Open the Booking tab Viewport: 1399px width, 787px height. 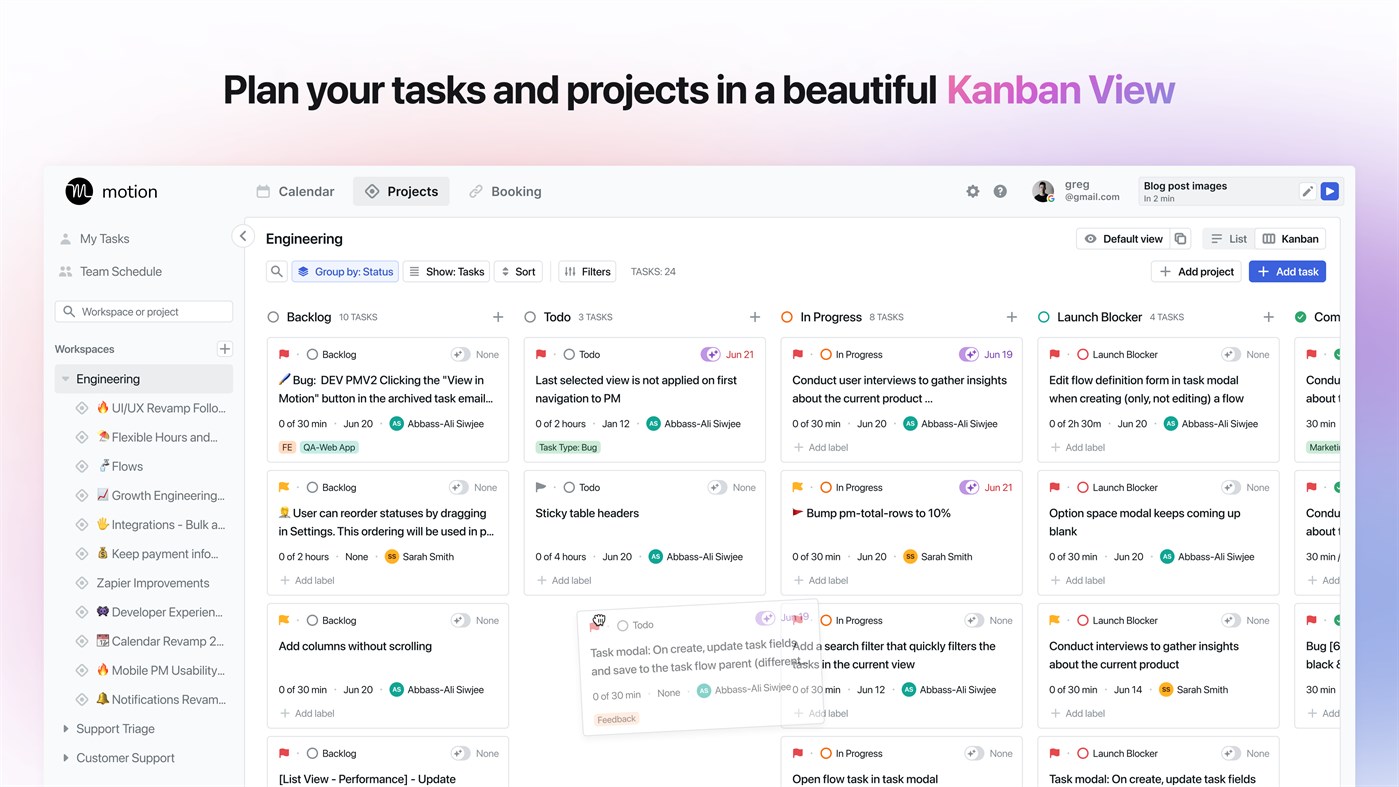(504, 190)
